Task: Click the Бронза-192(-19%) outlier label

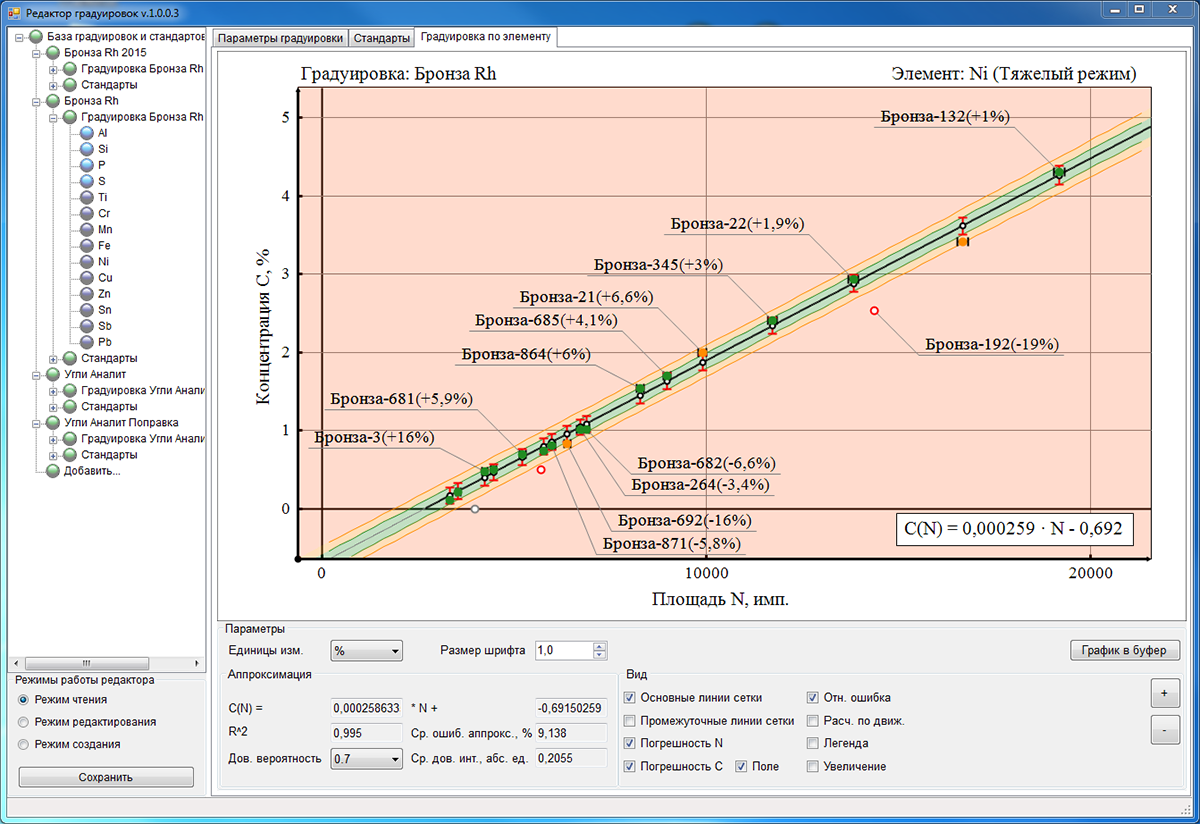Action: [x=992, y=344]
